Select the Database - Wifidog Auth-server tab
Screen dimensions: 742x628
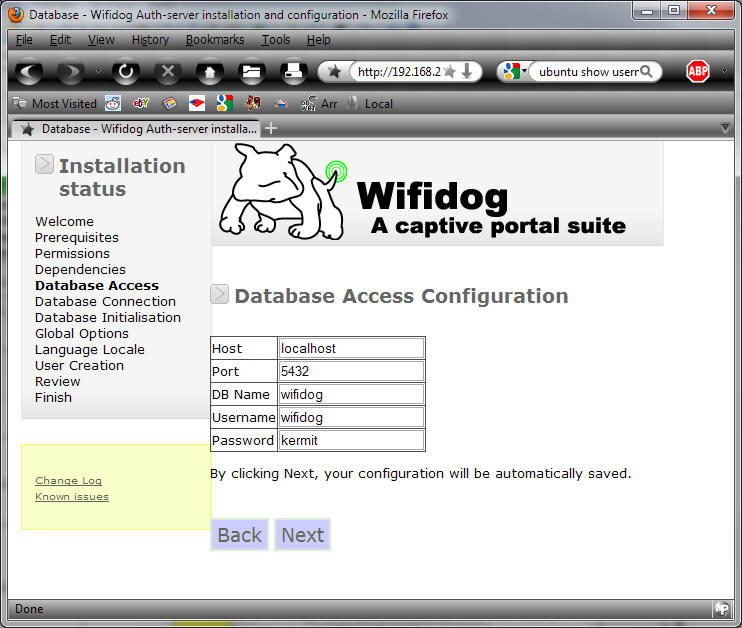[x=136, y=129]
